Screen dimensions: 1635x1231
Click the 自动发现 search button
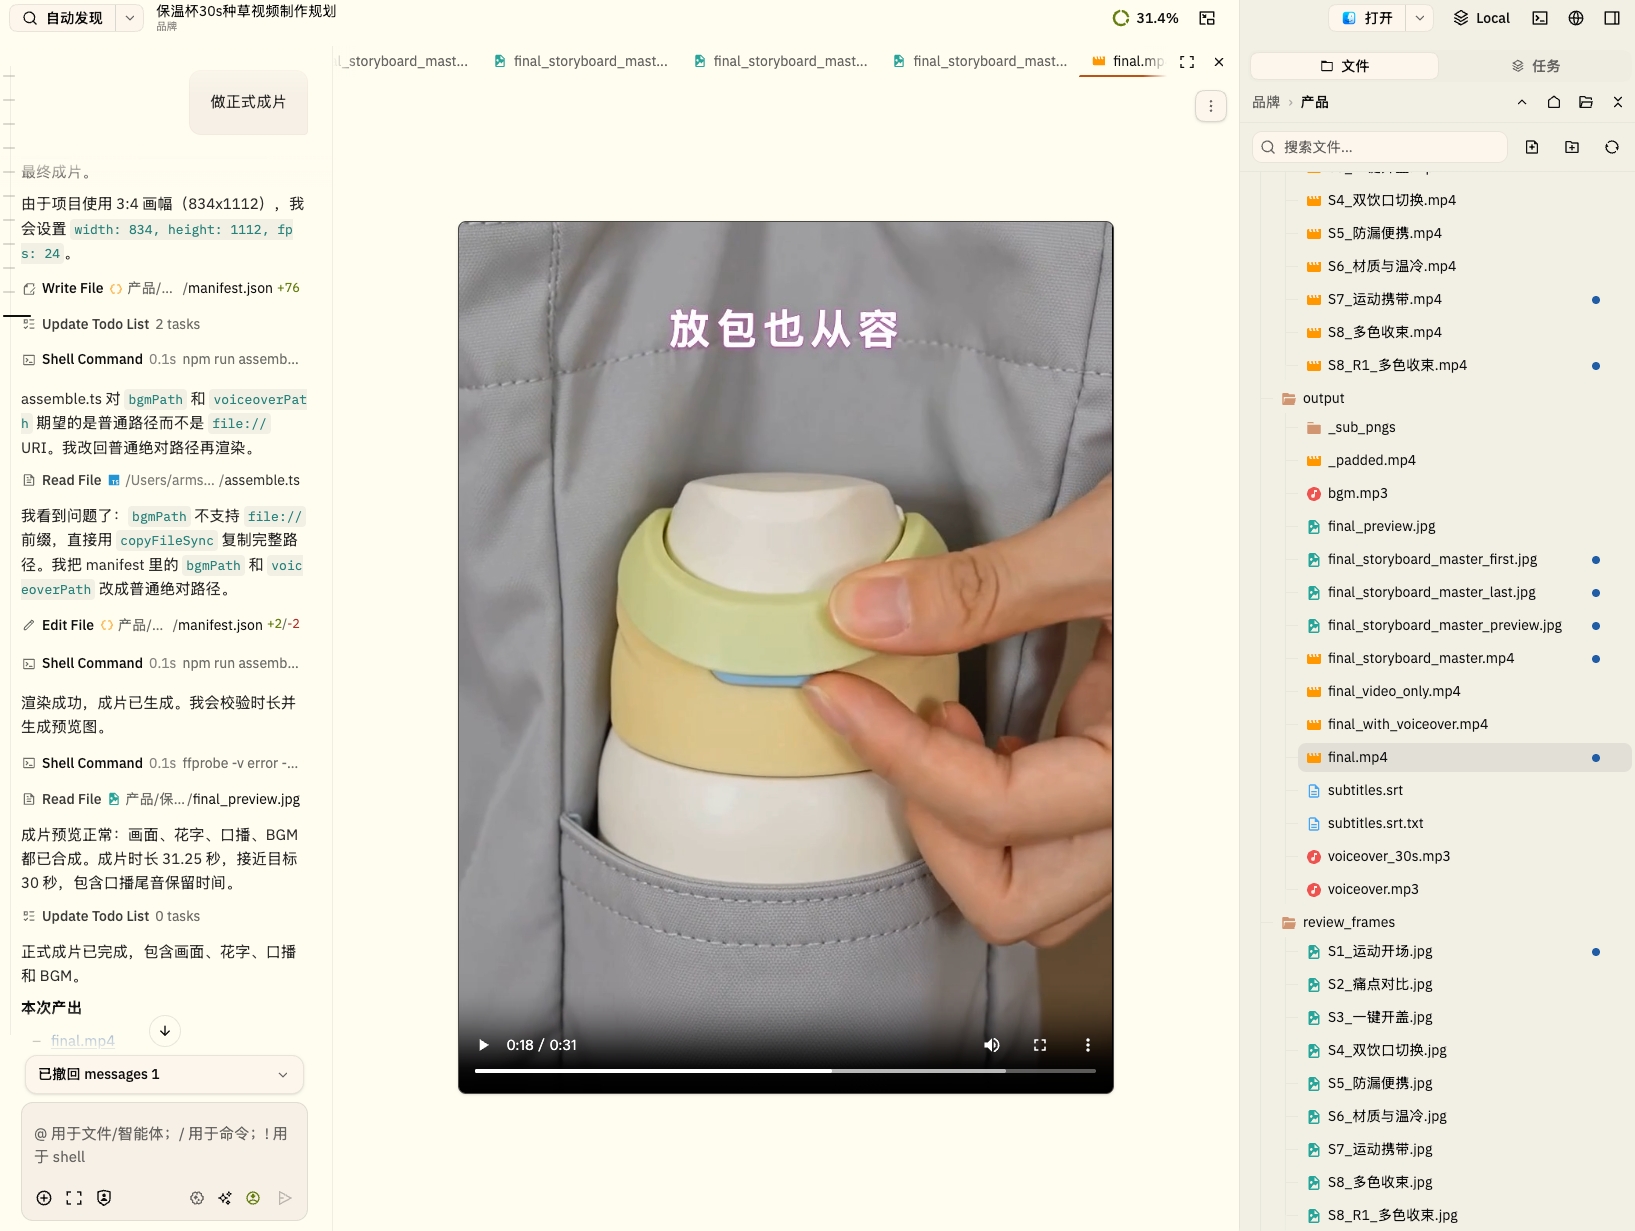click(63, 18)
